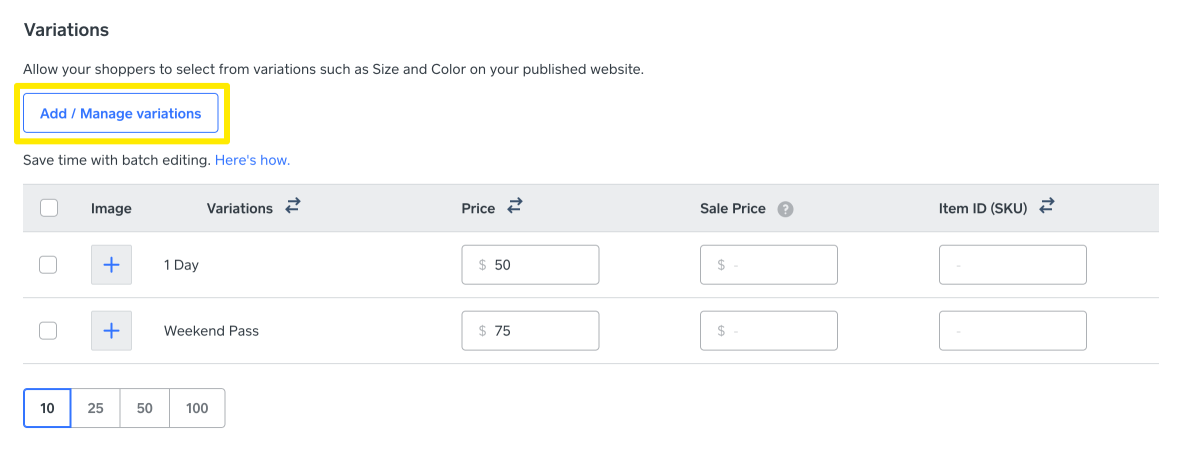The height and width of the screenshot is (464, 1184).
Task: Open the "Here's how." batch editing link
Action: click(252, 160)
